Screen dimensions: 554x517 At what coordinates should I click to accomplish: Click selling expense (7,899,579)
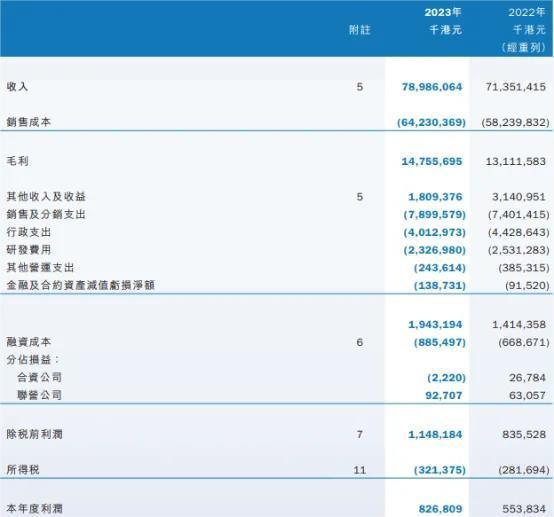(435, 215)
